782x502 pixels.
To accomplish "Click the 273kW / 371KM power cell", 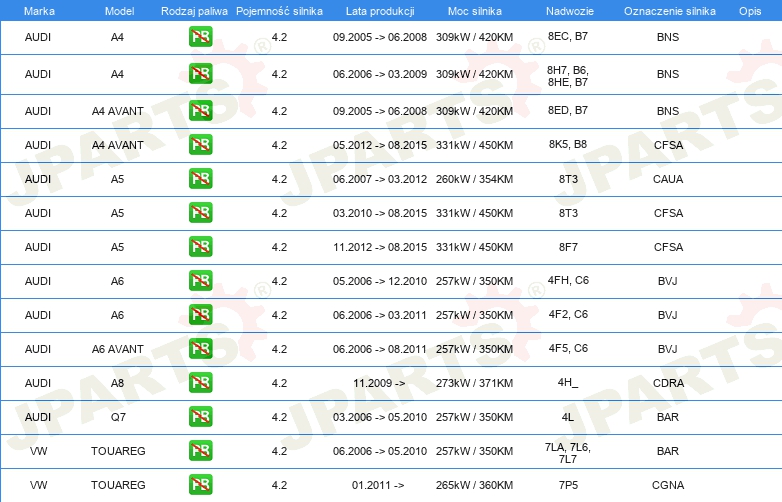I will click(x=475, y=383).
